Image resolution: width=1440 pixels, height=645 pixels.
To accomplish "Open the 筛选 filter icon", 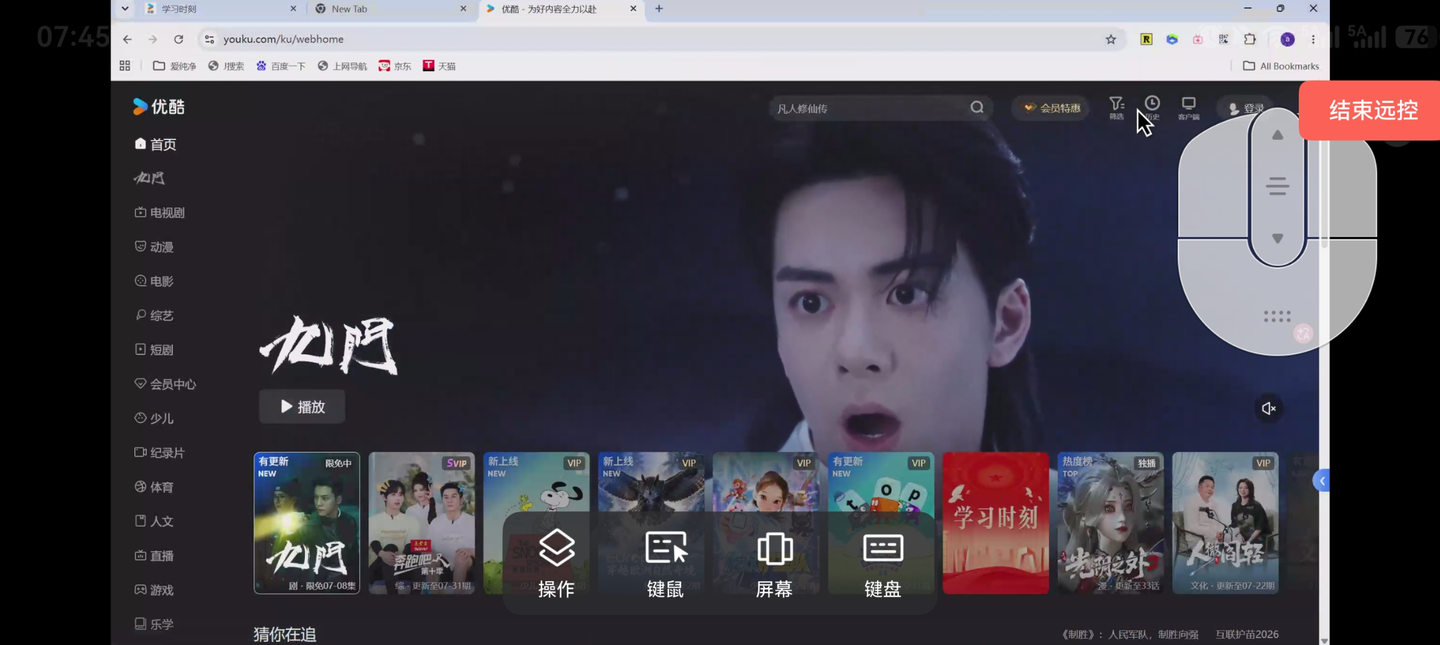I will pos(1116,108).
